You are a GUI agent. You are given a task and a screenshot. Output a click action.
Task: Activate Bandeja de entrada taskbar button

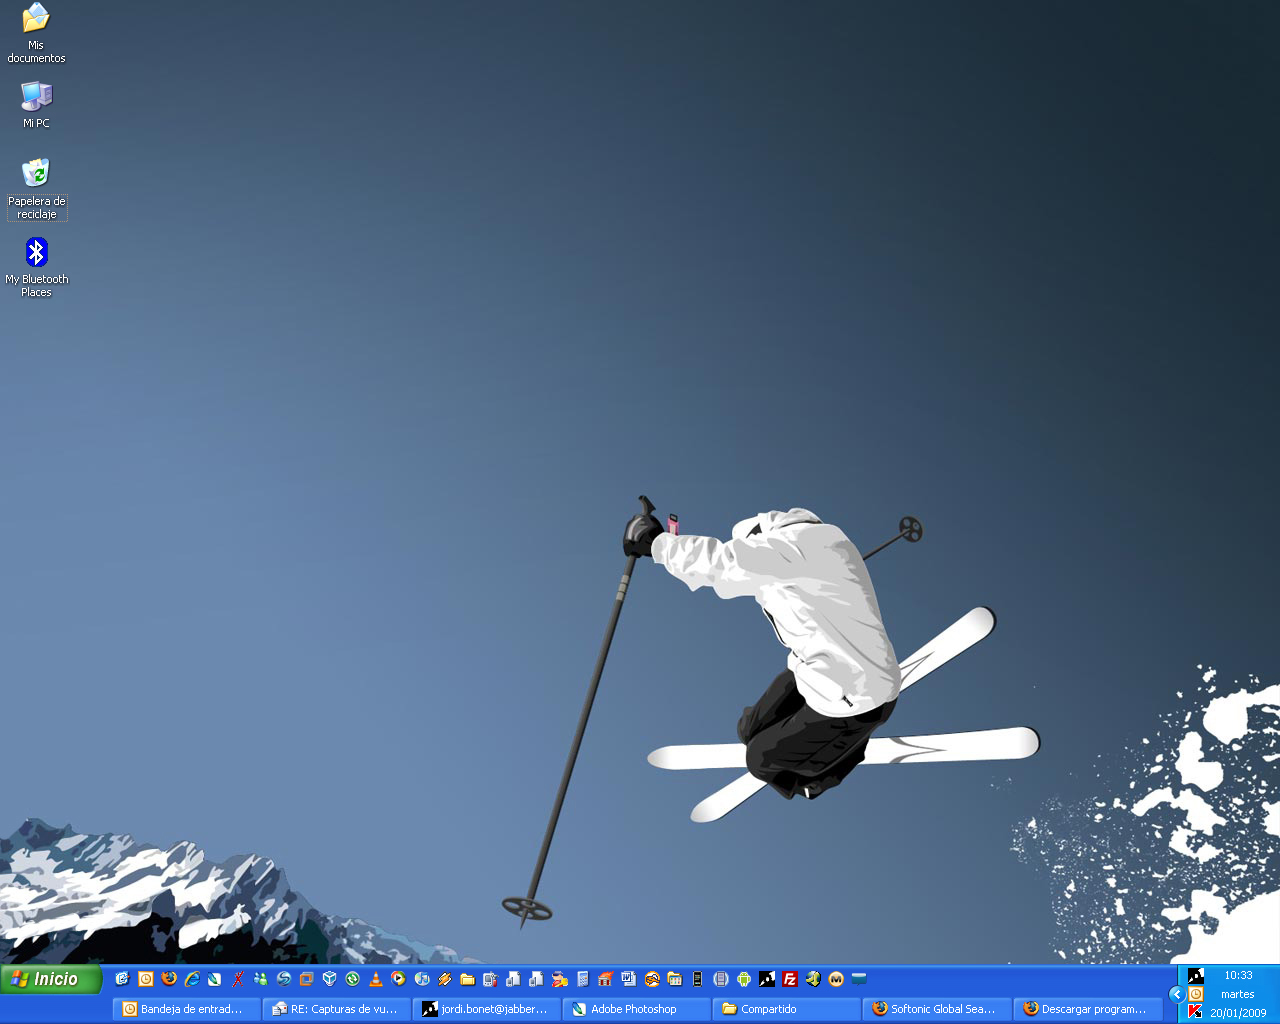(186, 1009)
